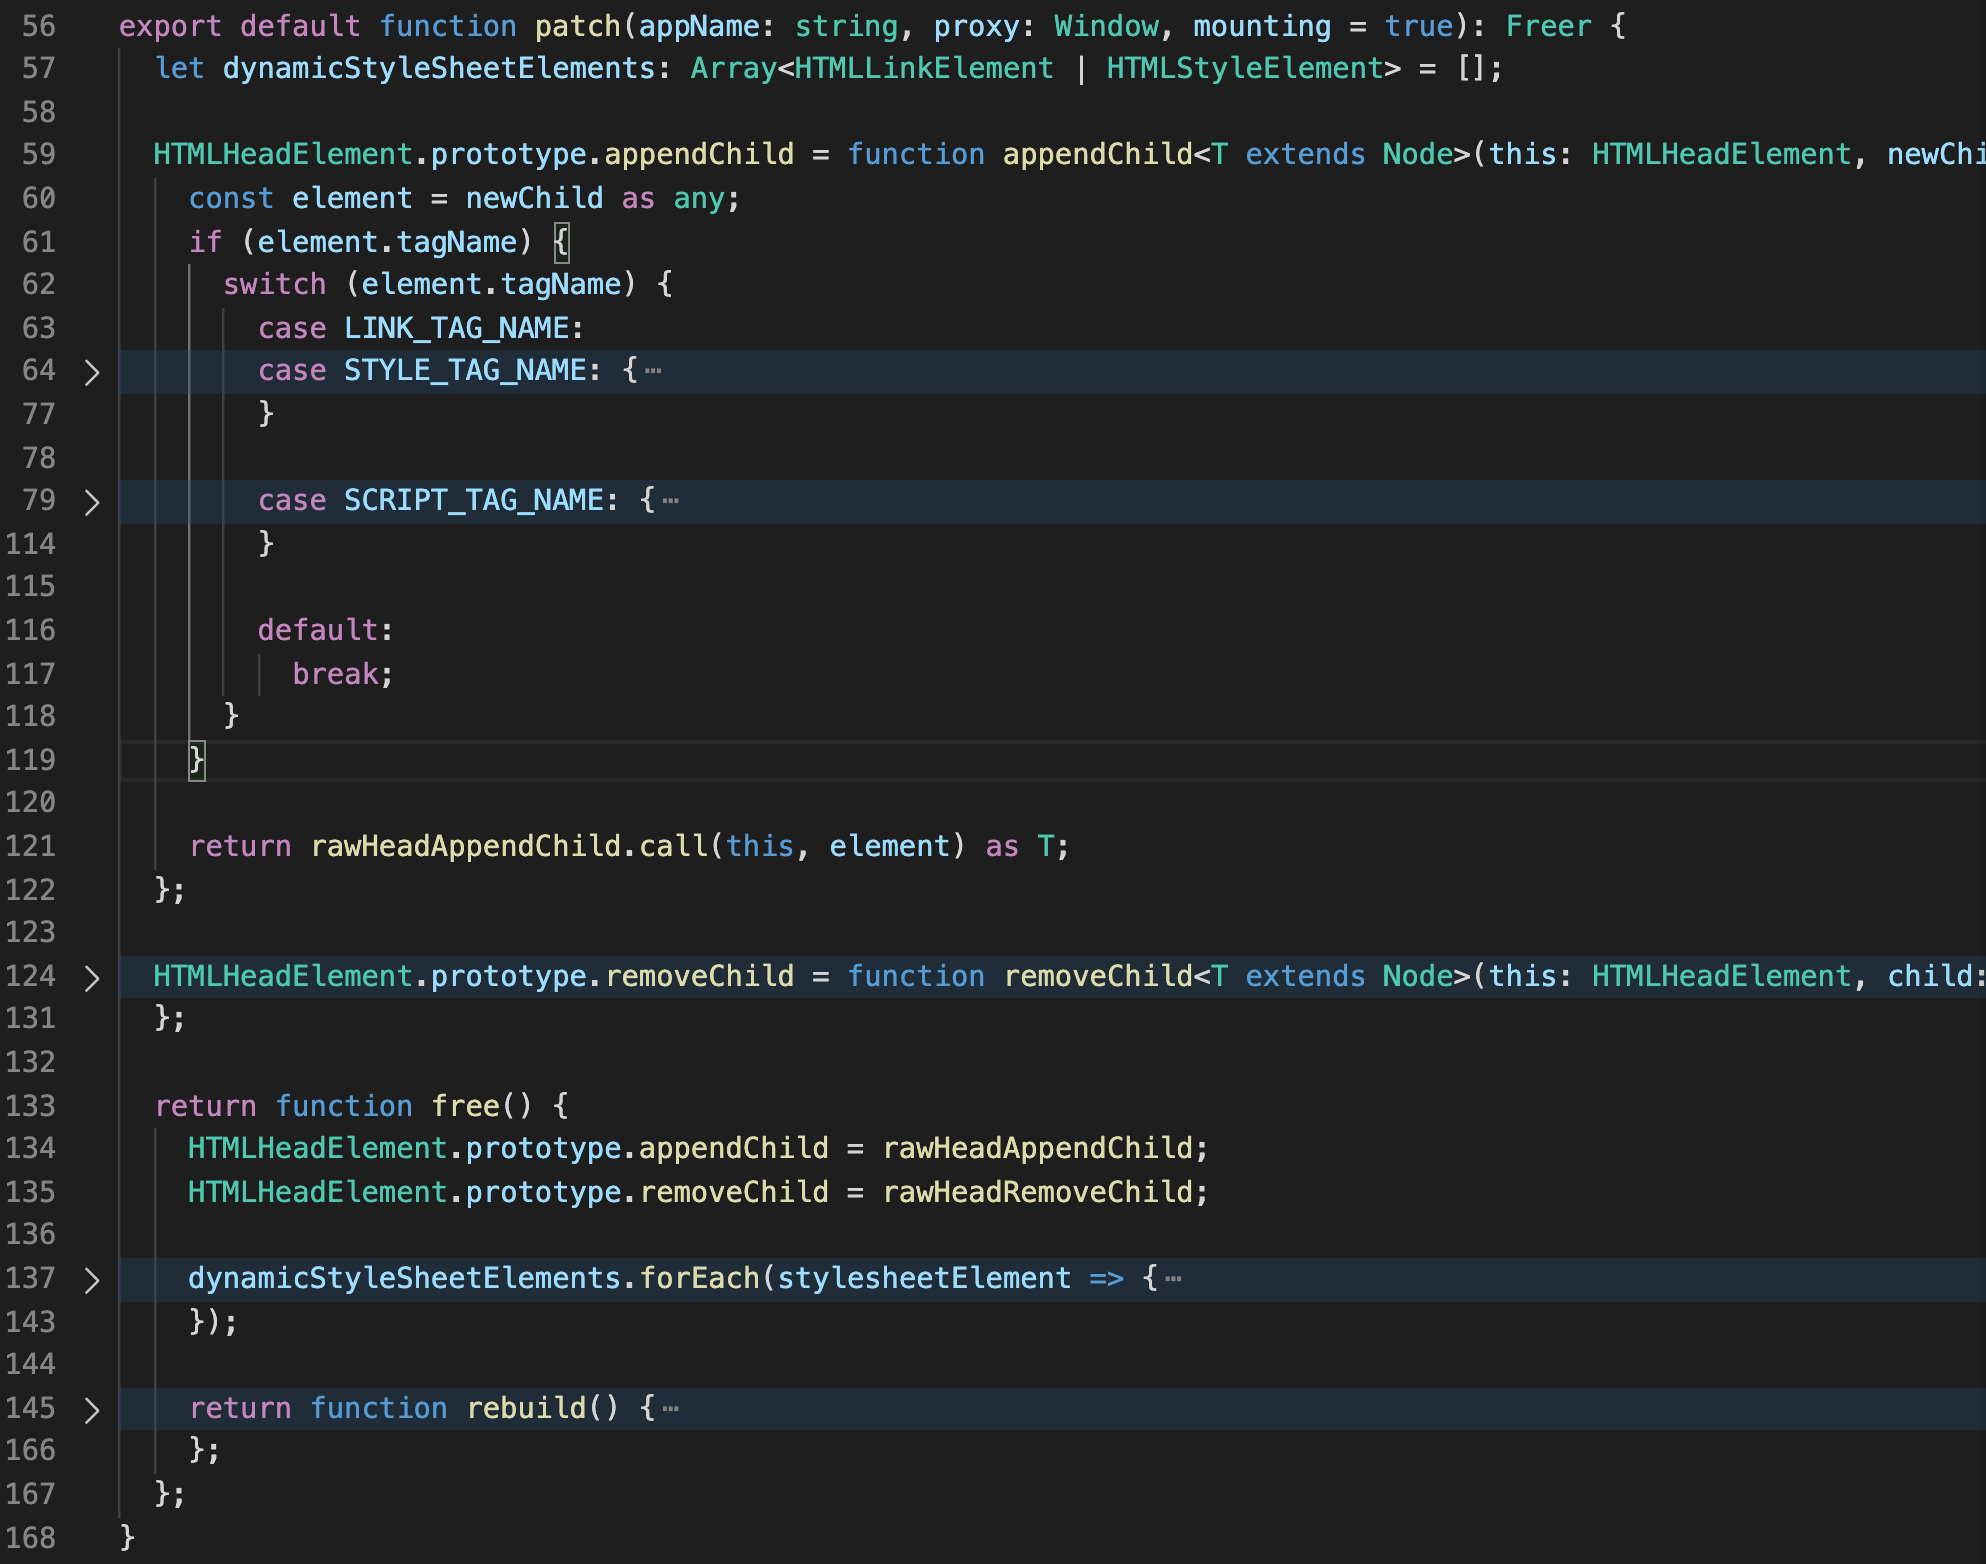Unfold the rebuild function at line 145
Screen dimensions: 1986x1564
click(92, 1410)
